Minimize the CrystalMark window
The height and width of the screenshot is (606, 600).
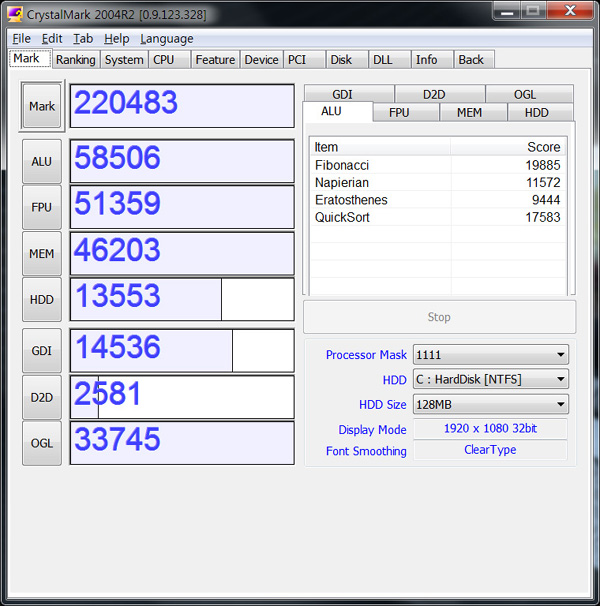tap(506, 11)
